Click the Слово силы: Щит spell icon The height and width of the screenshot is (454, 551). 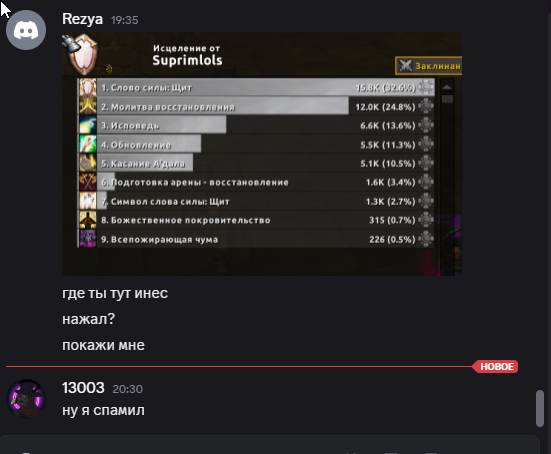pos(88,87)
